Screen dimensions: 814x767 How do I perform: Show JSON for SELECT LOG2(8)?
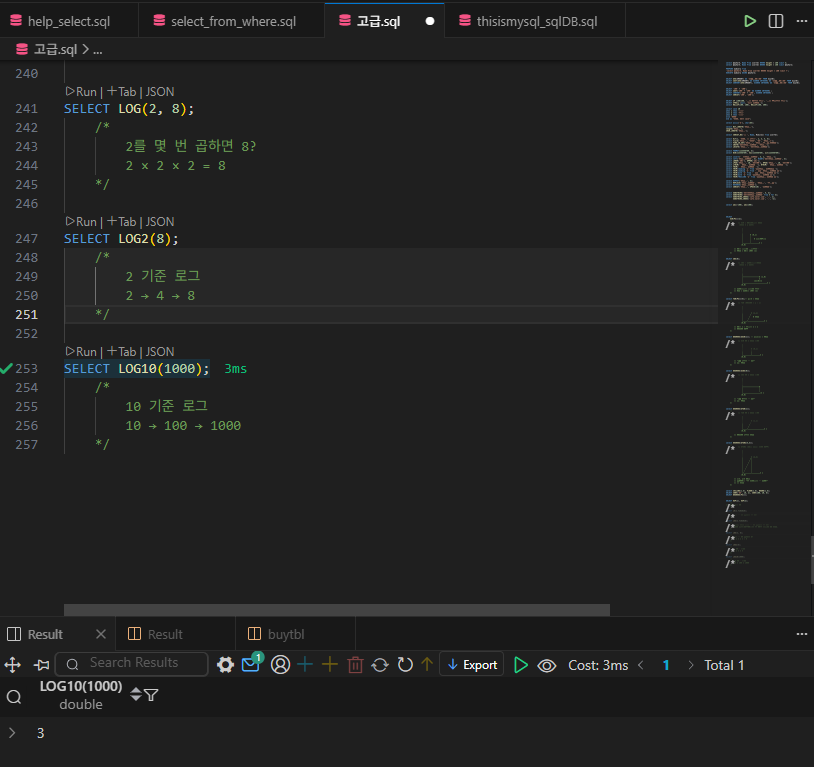160,222
